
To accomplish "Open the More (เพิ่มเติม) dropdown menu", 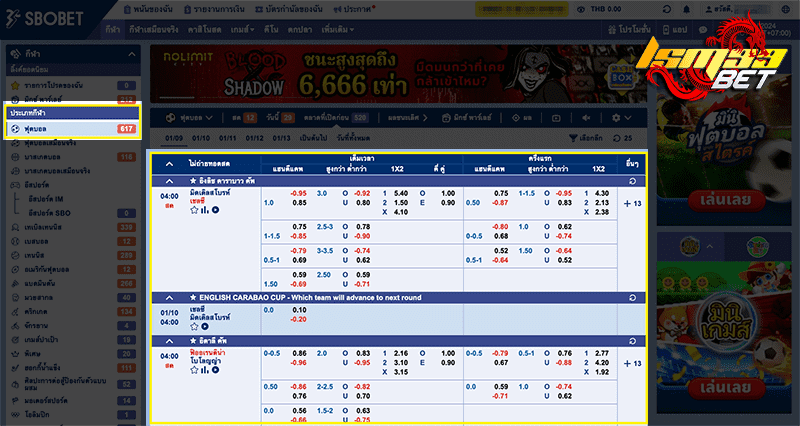I will tap(338, 30).
